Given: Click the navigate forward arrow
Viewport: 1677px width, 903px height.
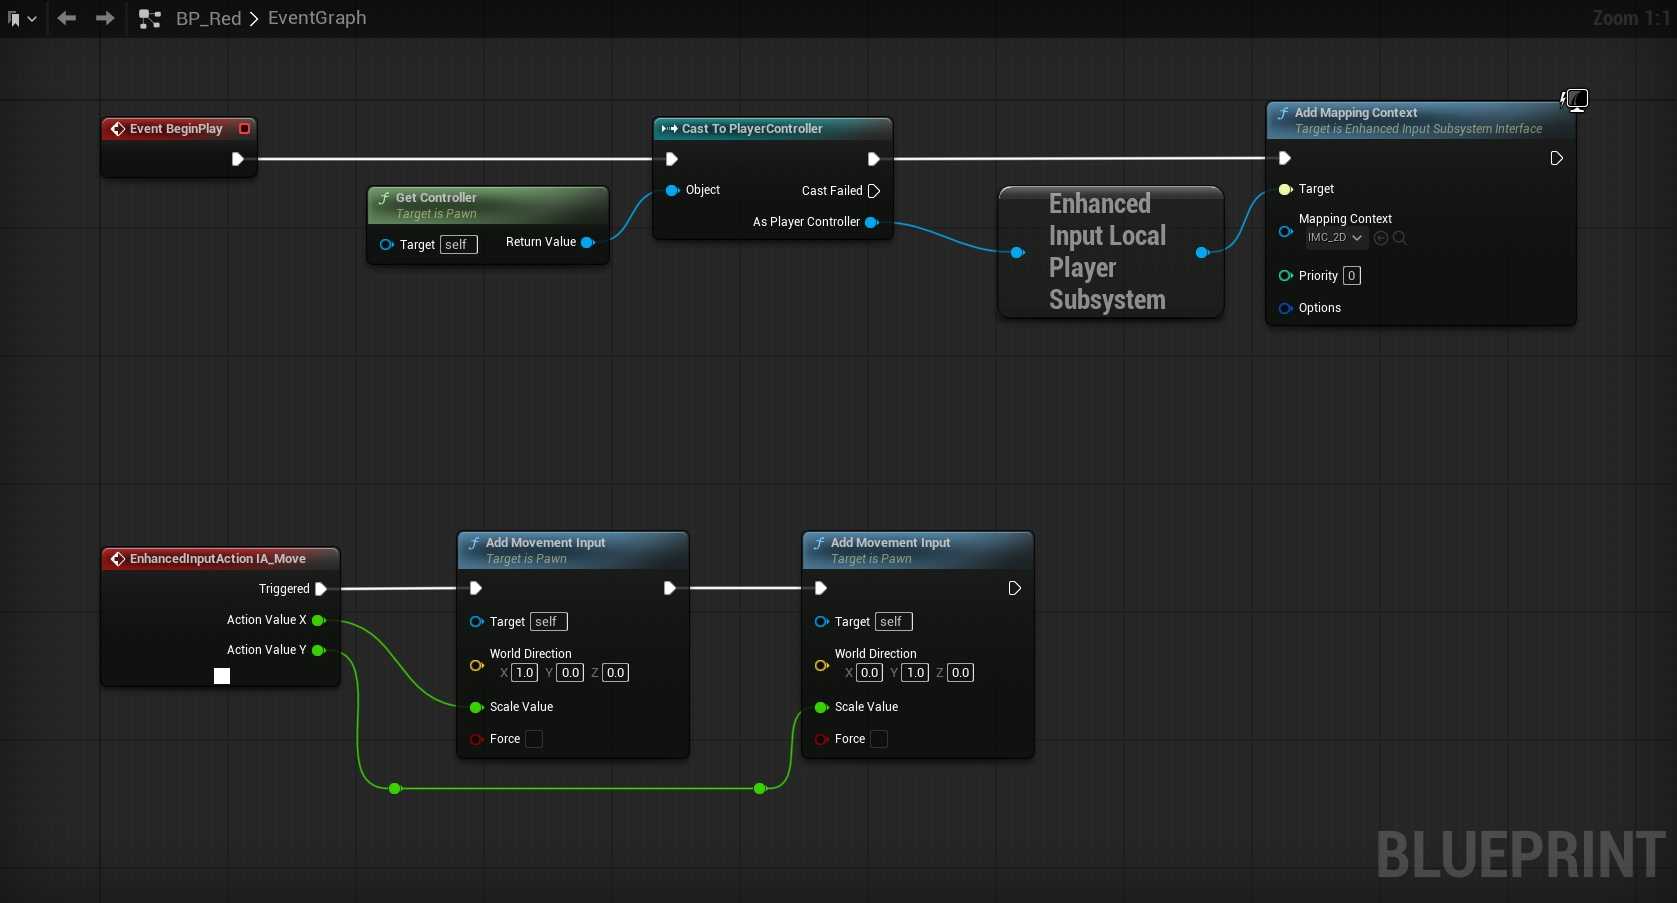Looking at the screenshot, I should [x=104, y=18].
